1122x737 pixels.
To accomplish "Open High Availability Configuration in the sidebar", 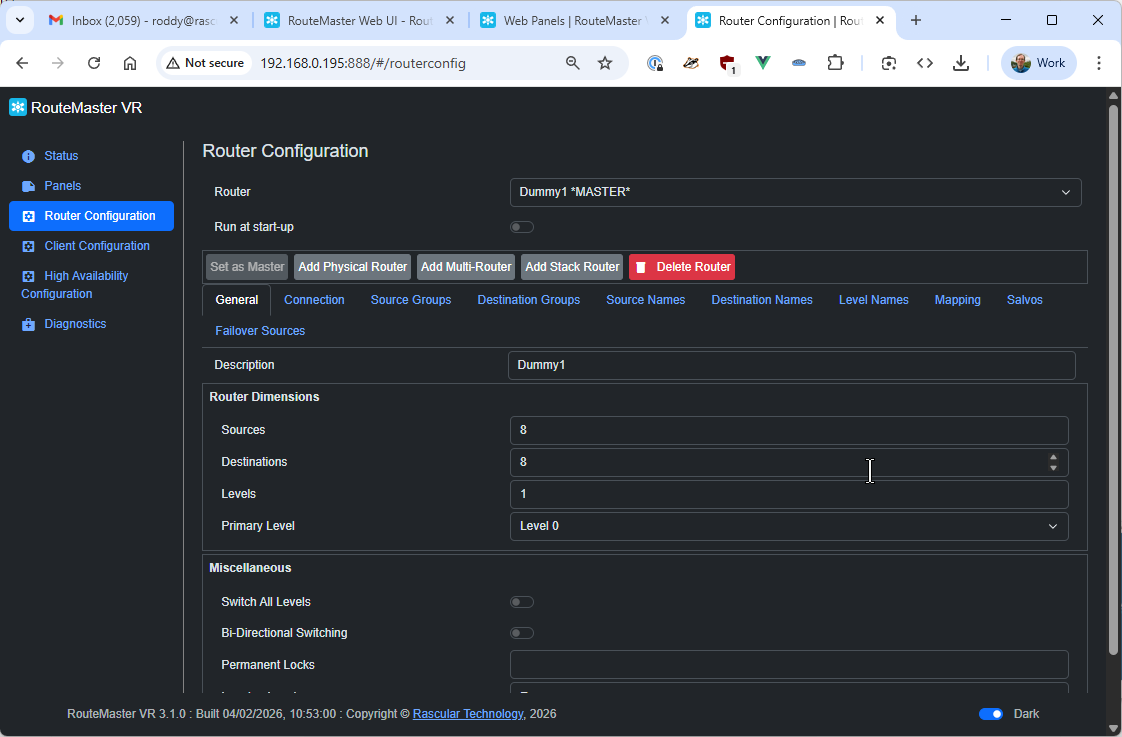I will (75, 285).
